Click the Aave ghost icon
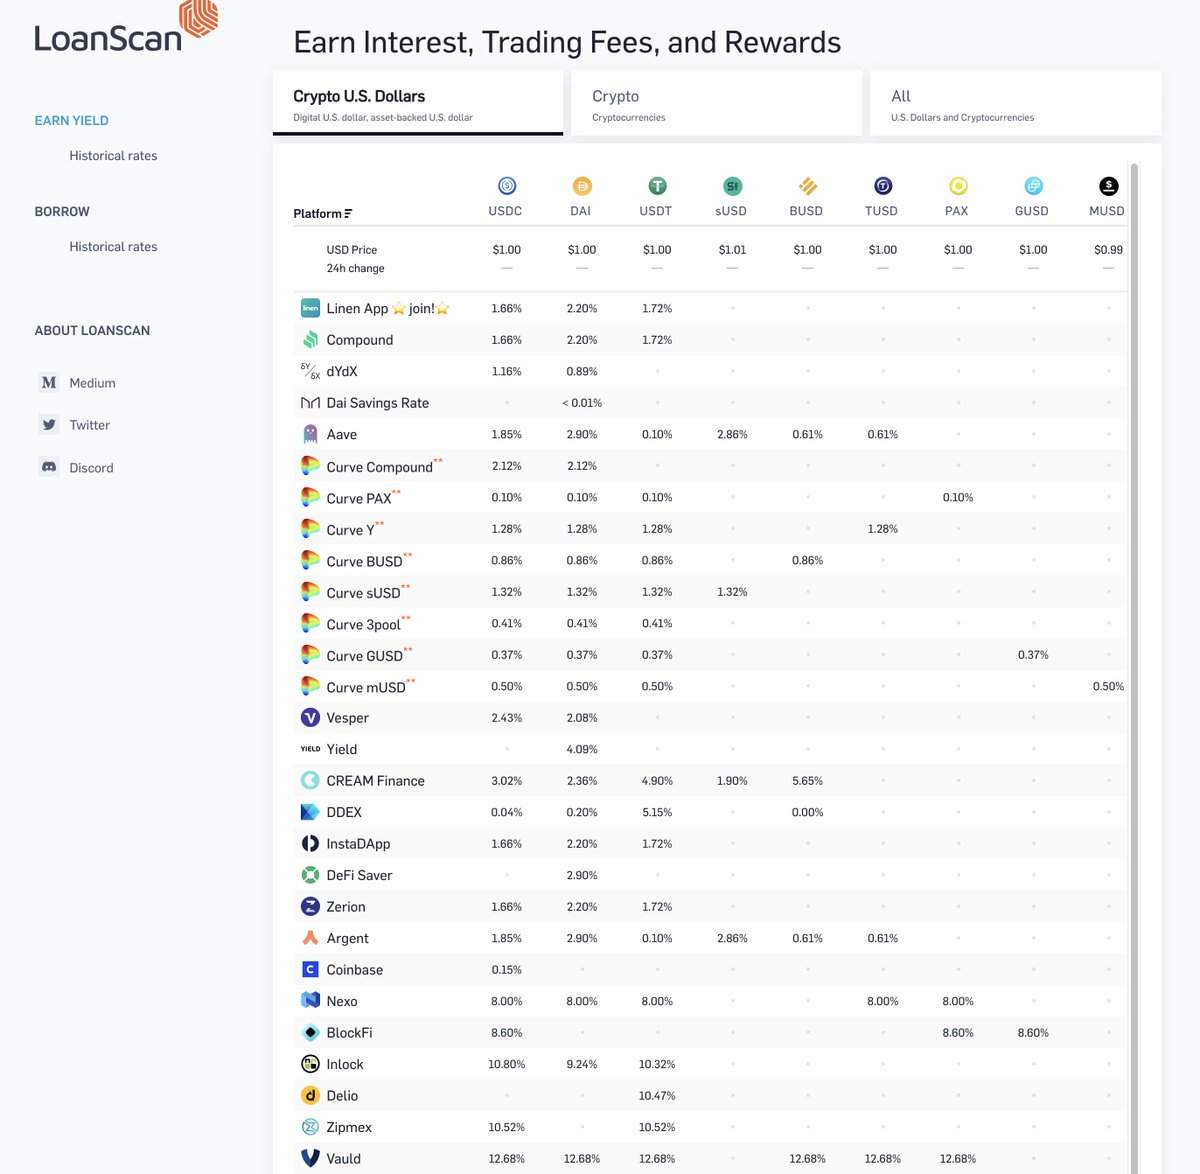The height and width of the screenshot is (1174, 1200). point(311,434)
